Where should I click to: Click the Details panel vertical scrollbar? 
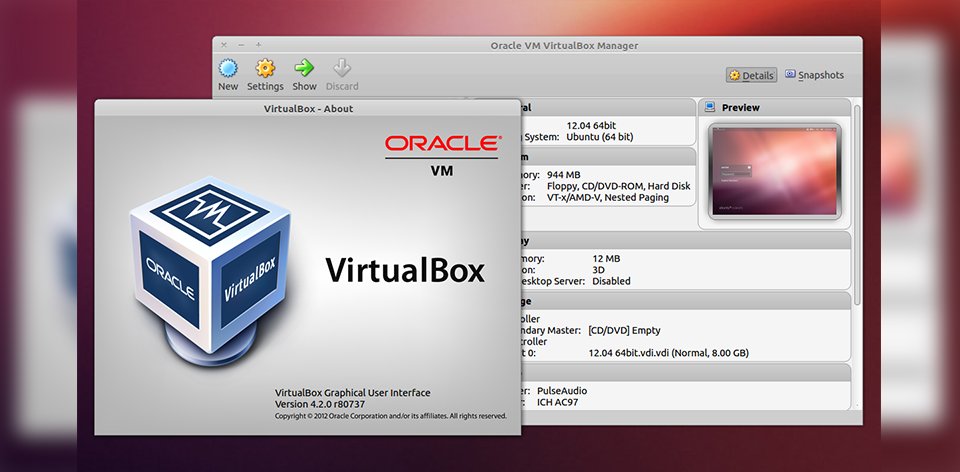point(857,205)
